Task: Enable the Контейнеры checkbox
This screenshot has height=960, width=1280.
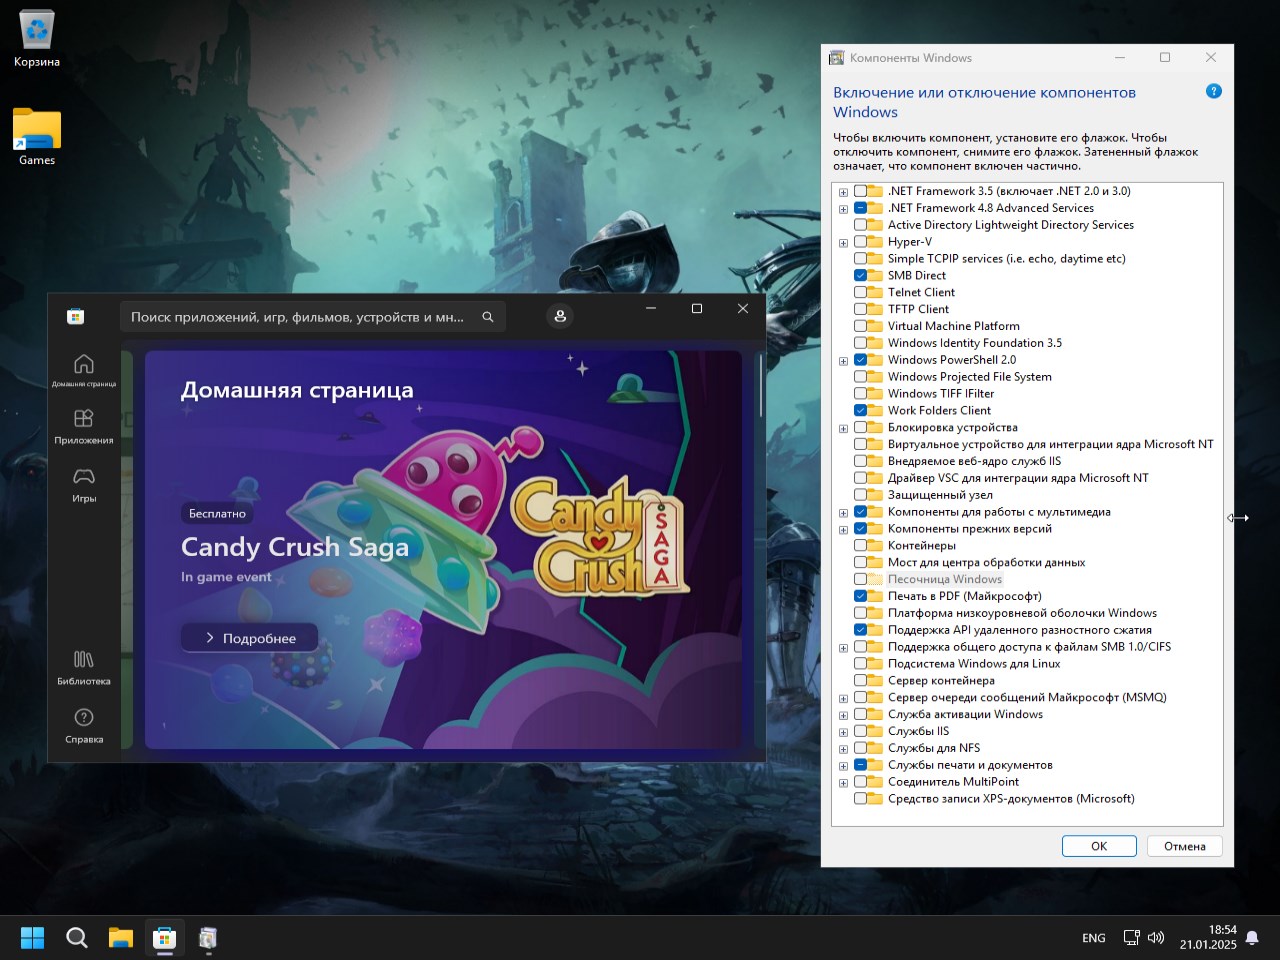Action: (x=860, y=546)
